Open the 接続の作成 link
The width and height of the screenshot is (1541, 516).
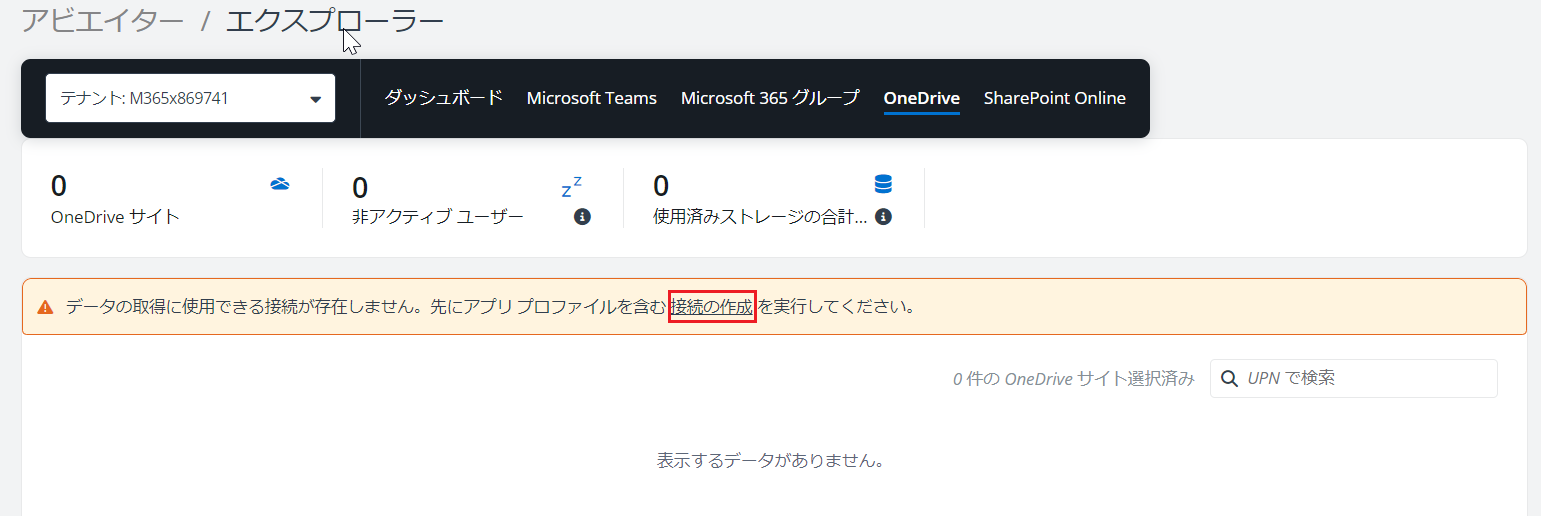pos(712,307)
